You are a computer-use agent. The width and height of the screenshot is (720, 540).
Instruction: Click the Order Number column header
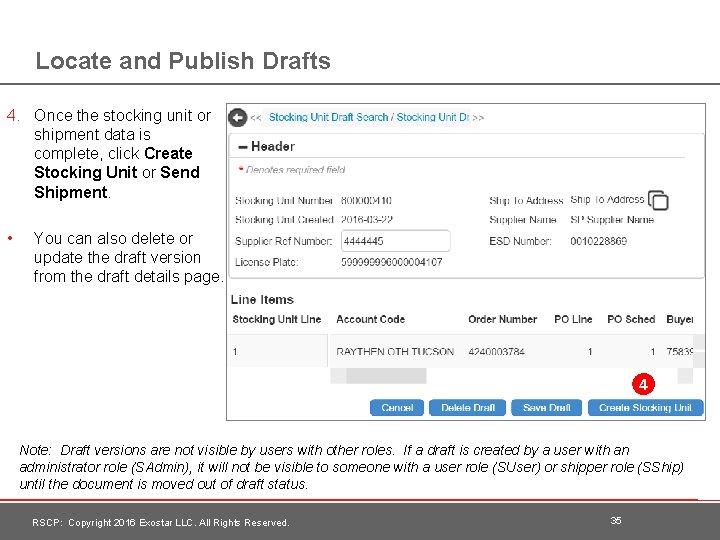point(502,320)
